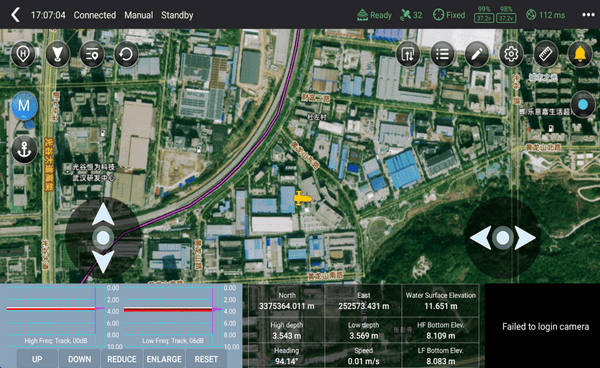Steer left with the left arrow

(481, 238)
